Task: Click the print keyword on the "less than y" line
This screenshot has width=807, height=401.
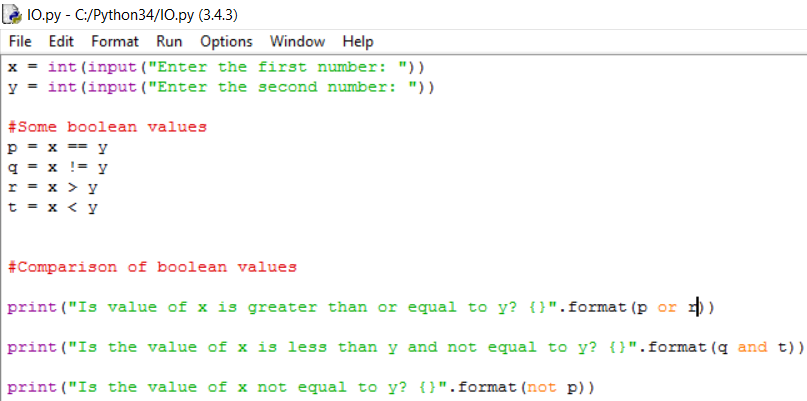Action: point(32,348)
